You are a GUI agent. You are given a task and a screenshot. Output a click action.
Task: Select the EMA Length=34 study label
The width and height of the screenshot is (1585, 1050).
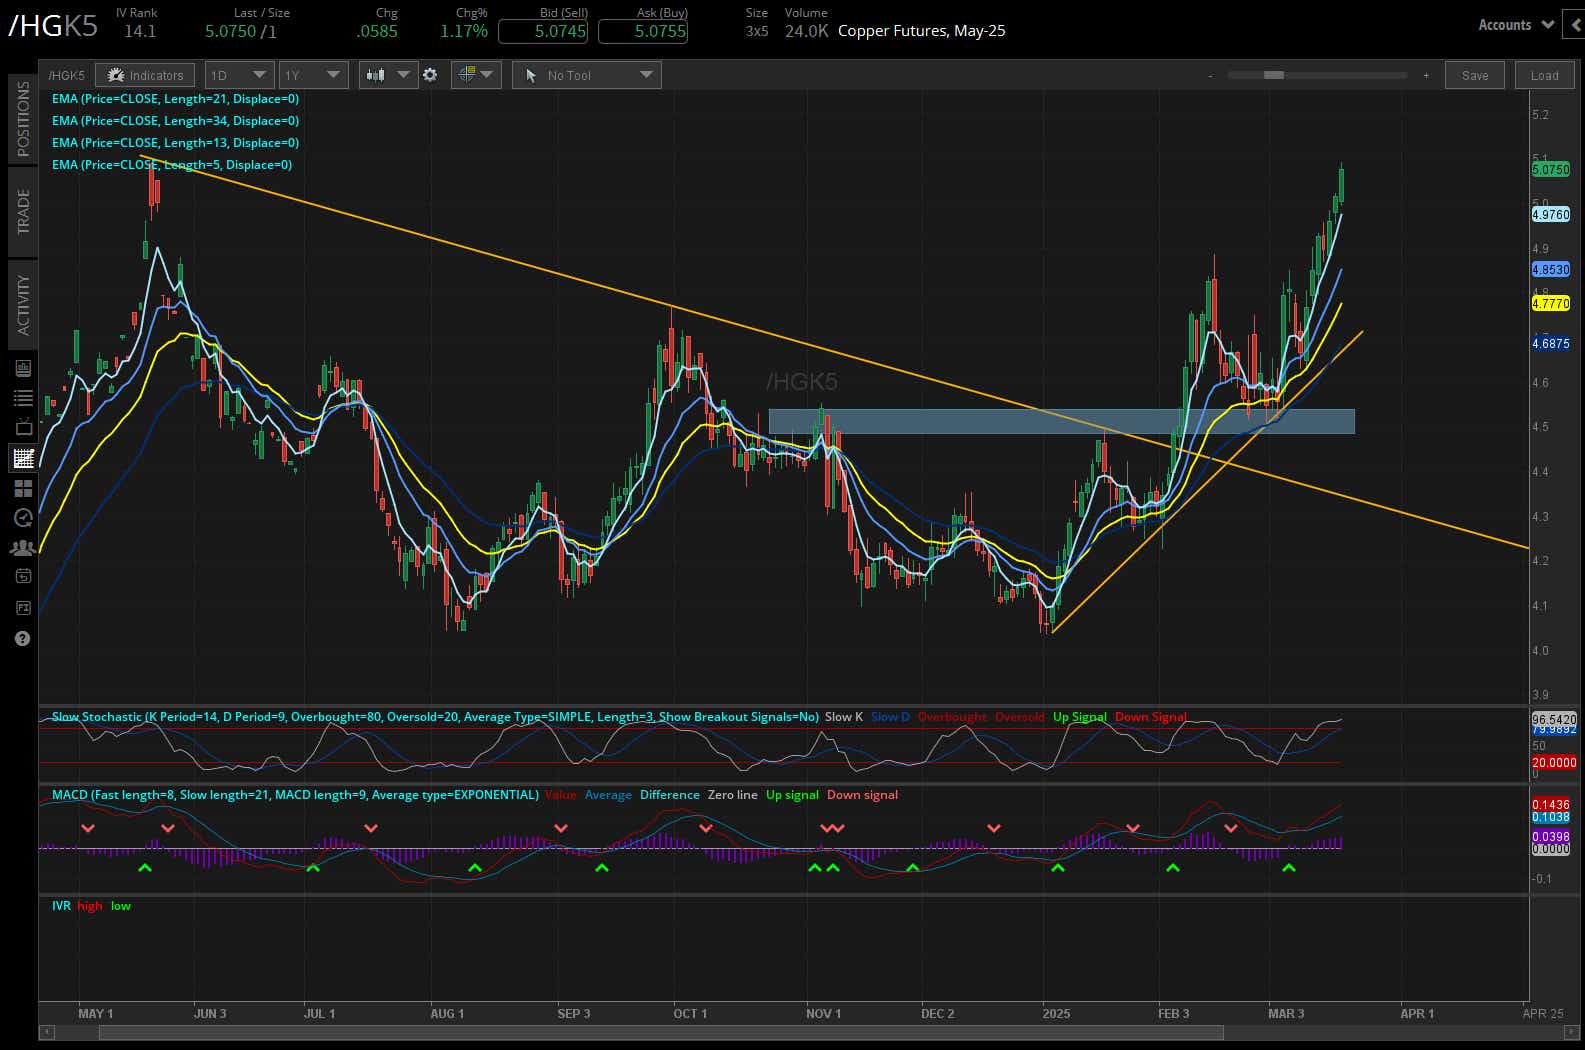175,120
